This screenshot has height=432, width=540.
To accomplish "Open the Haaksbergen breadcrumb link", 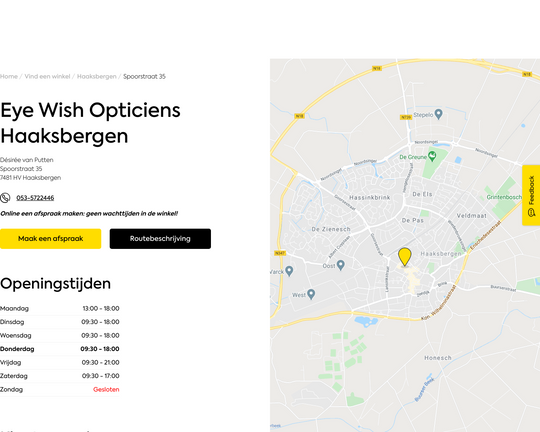I will (x=96, y=76).
